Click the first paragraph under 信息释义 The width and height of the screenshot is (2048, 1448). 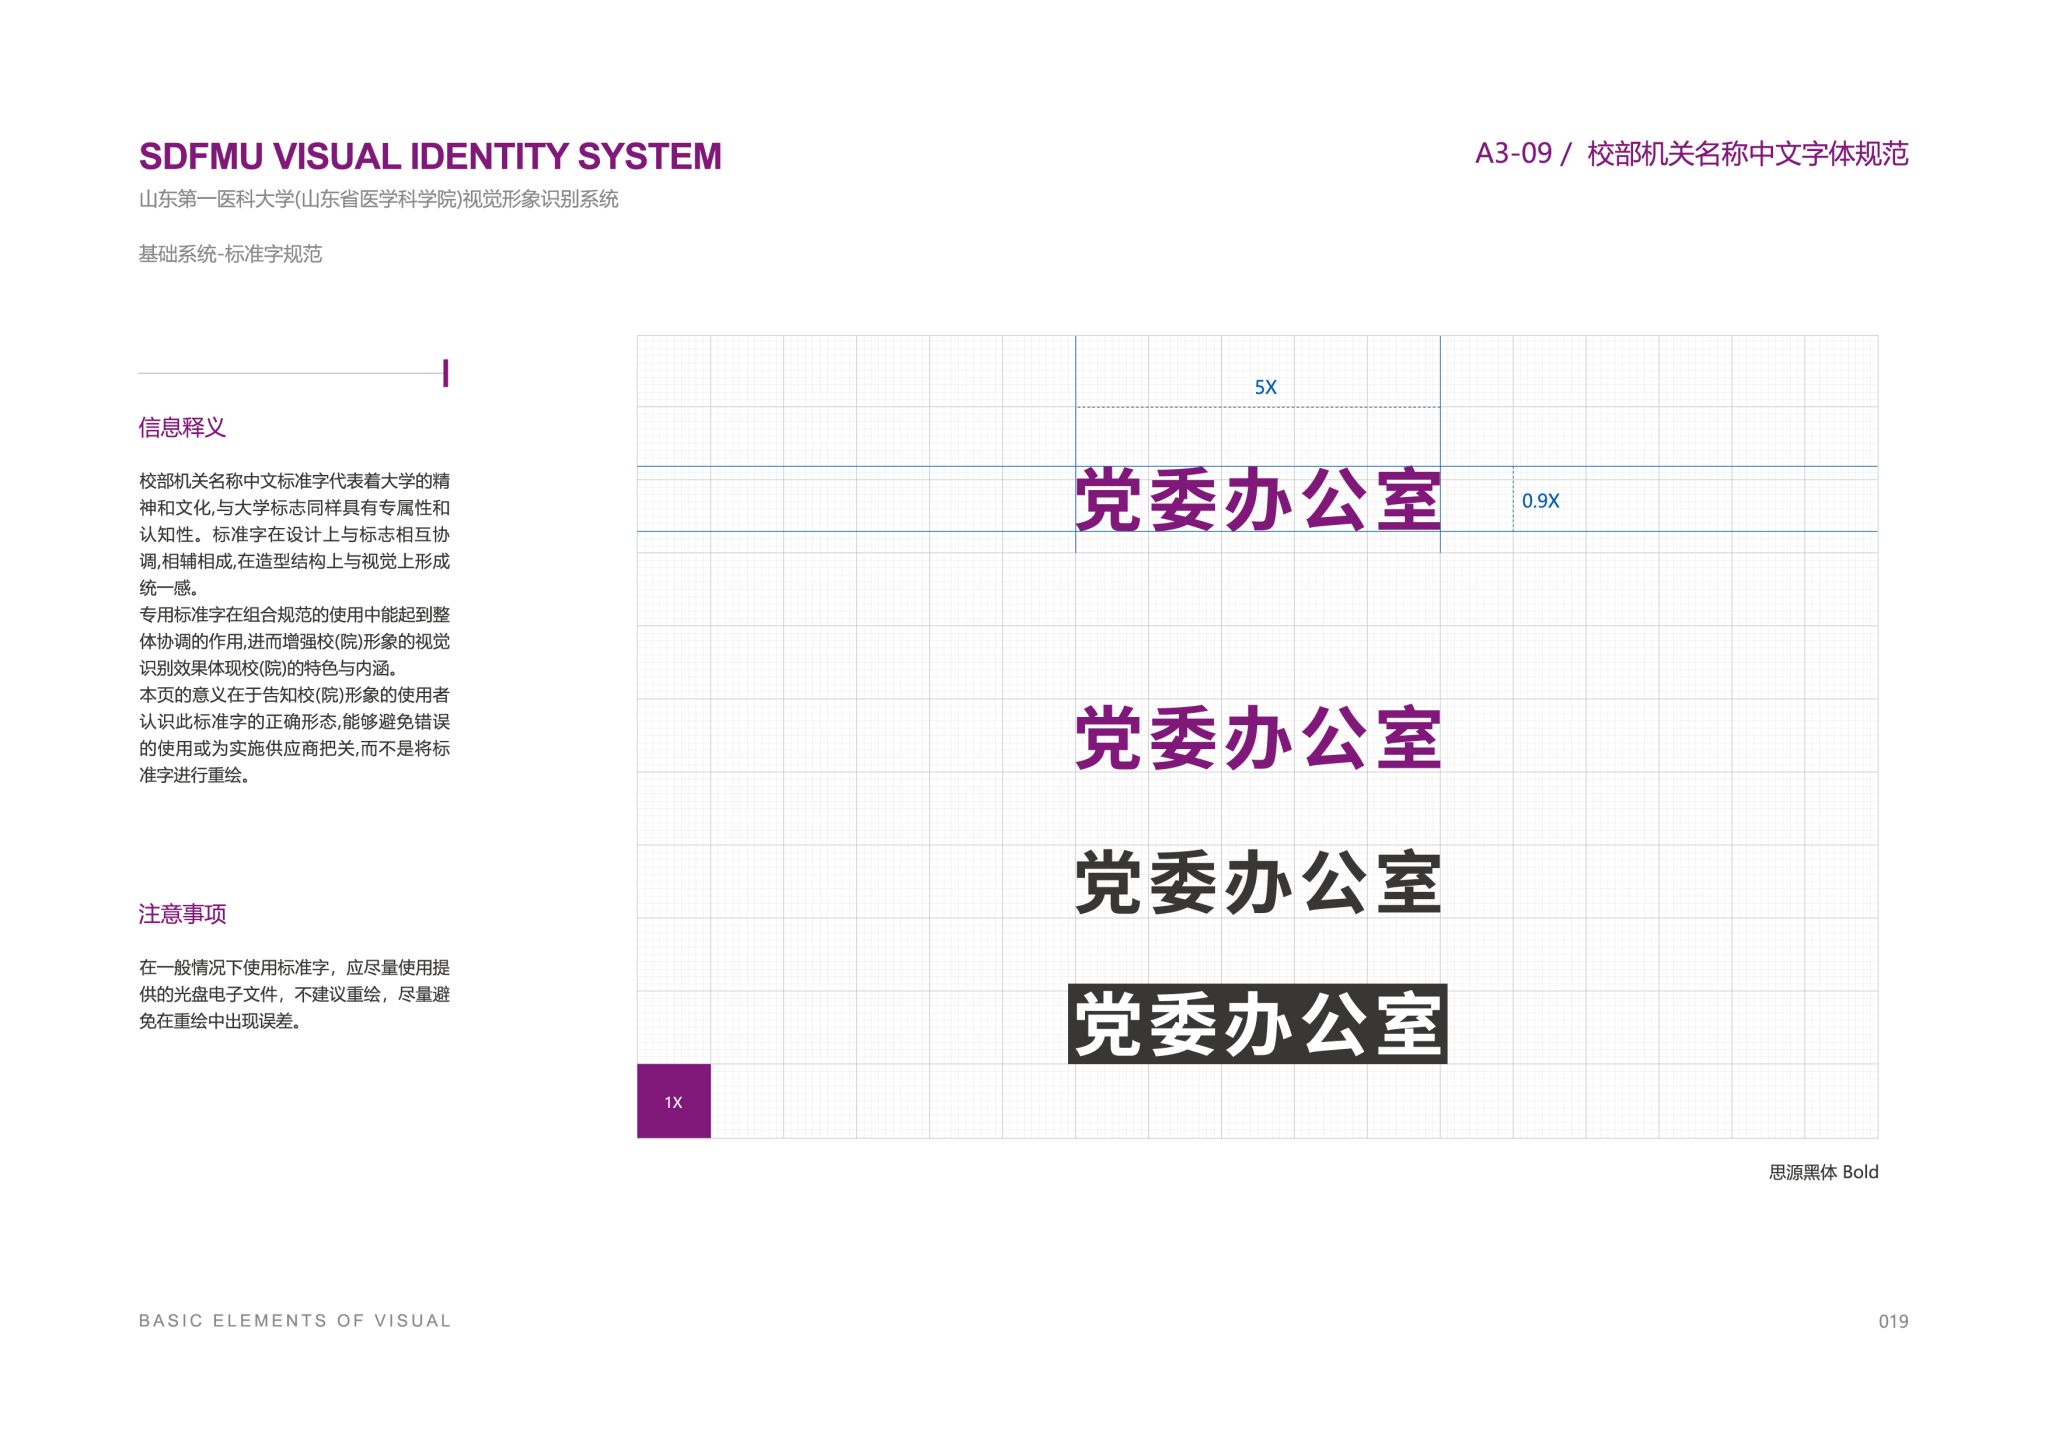tap(294, 534)
